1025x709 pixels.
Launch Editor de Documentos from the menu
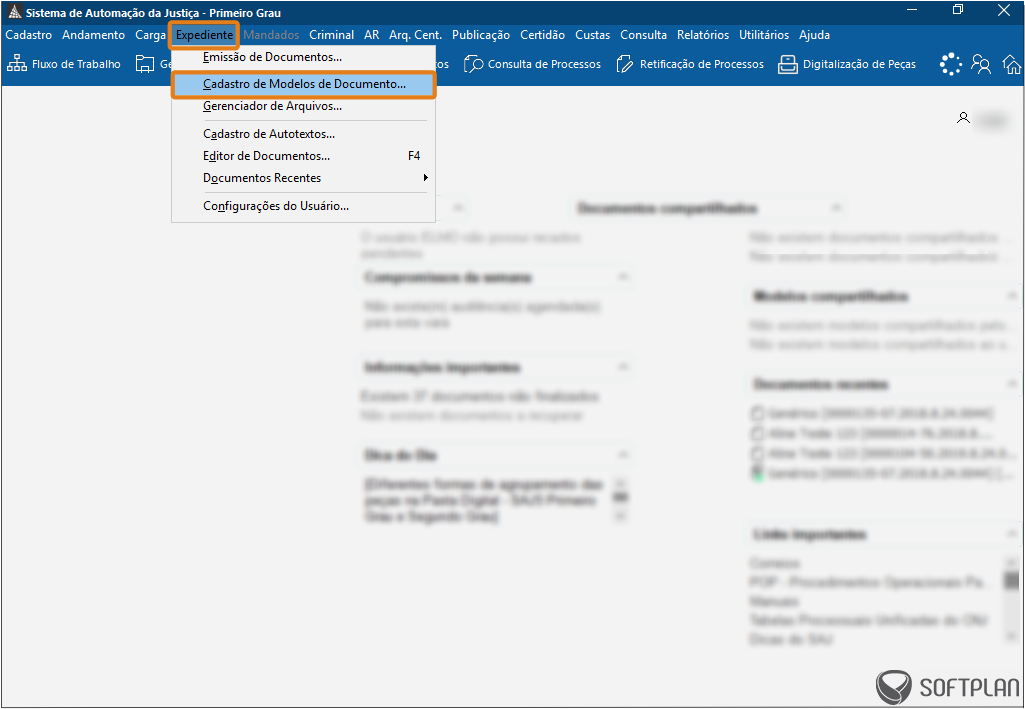303,156
